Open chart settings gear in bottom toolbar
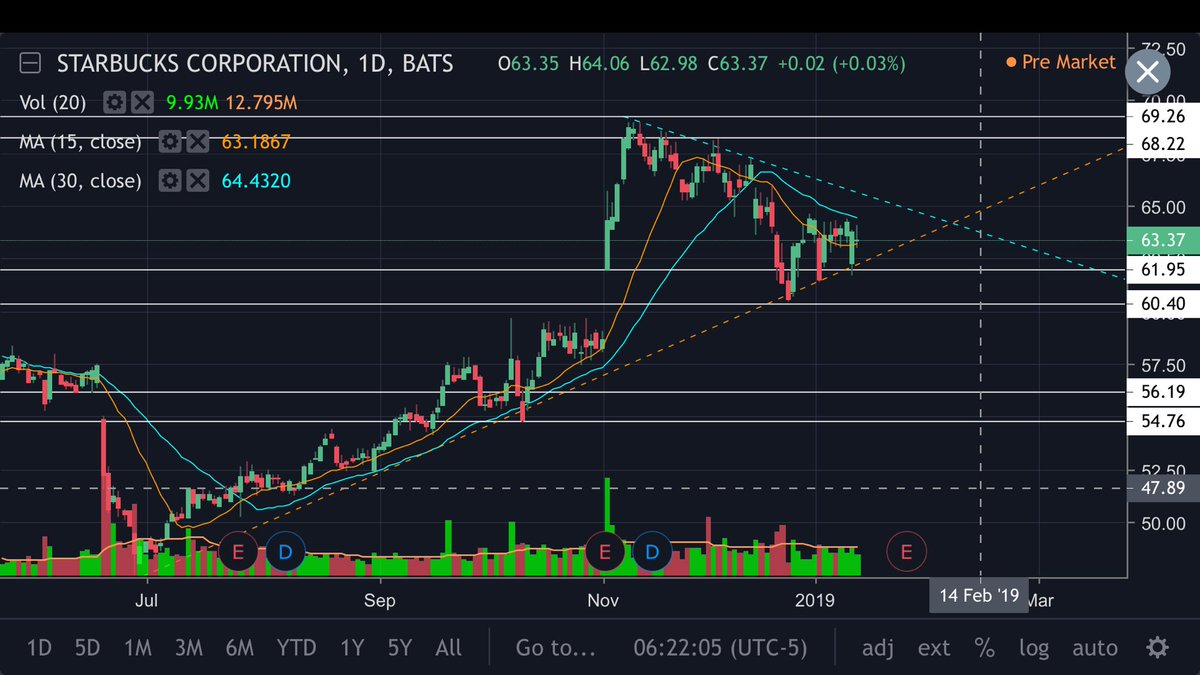1200x675 pixels. 1157,648
